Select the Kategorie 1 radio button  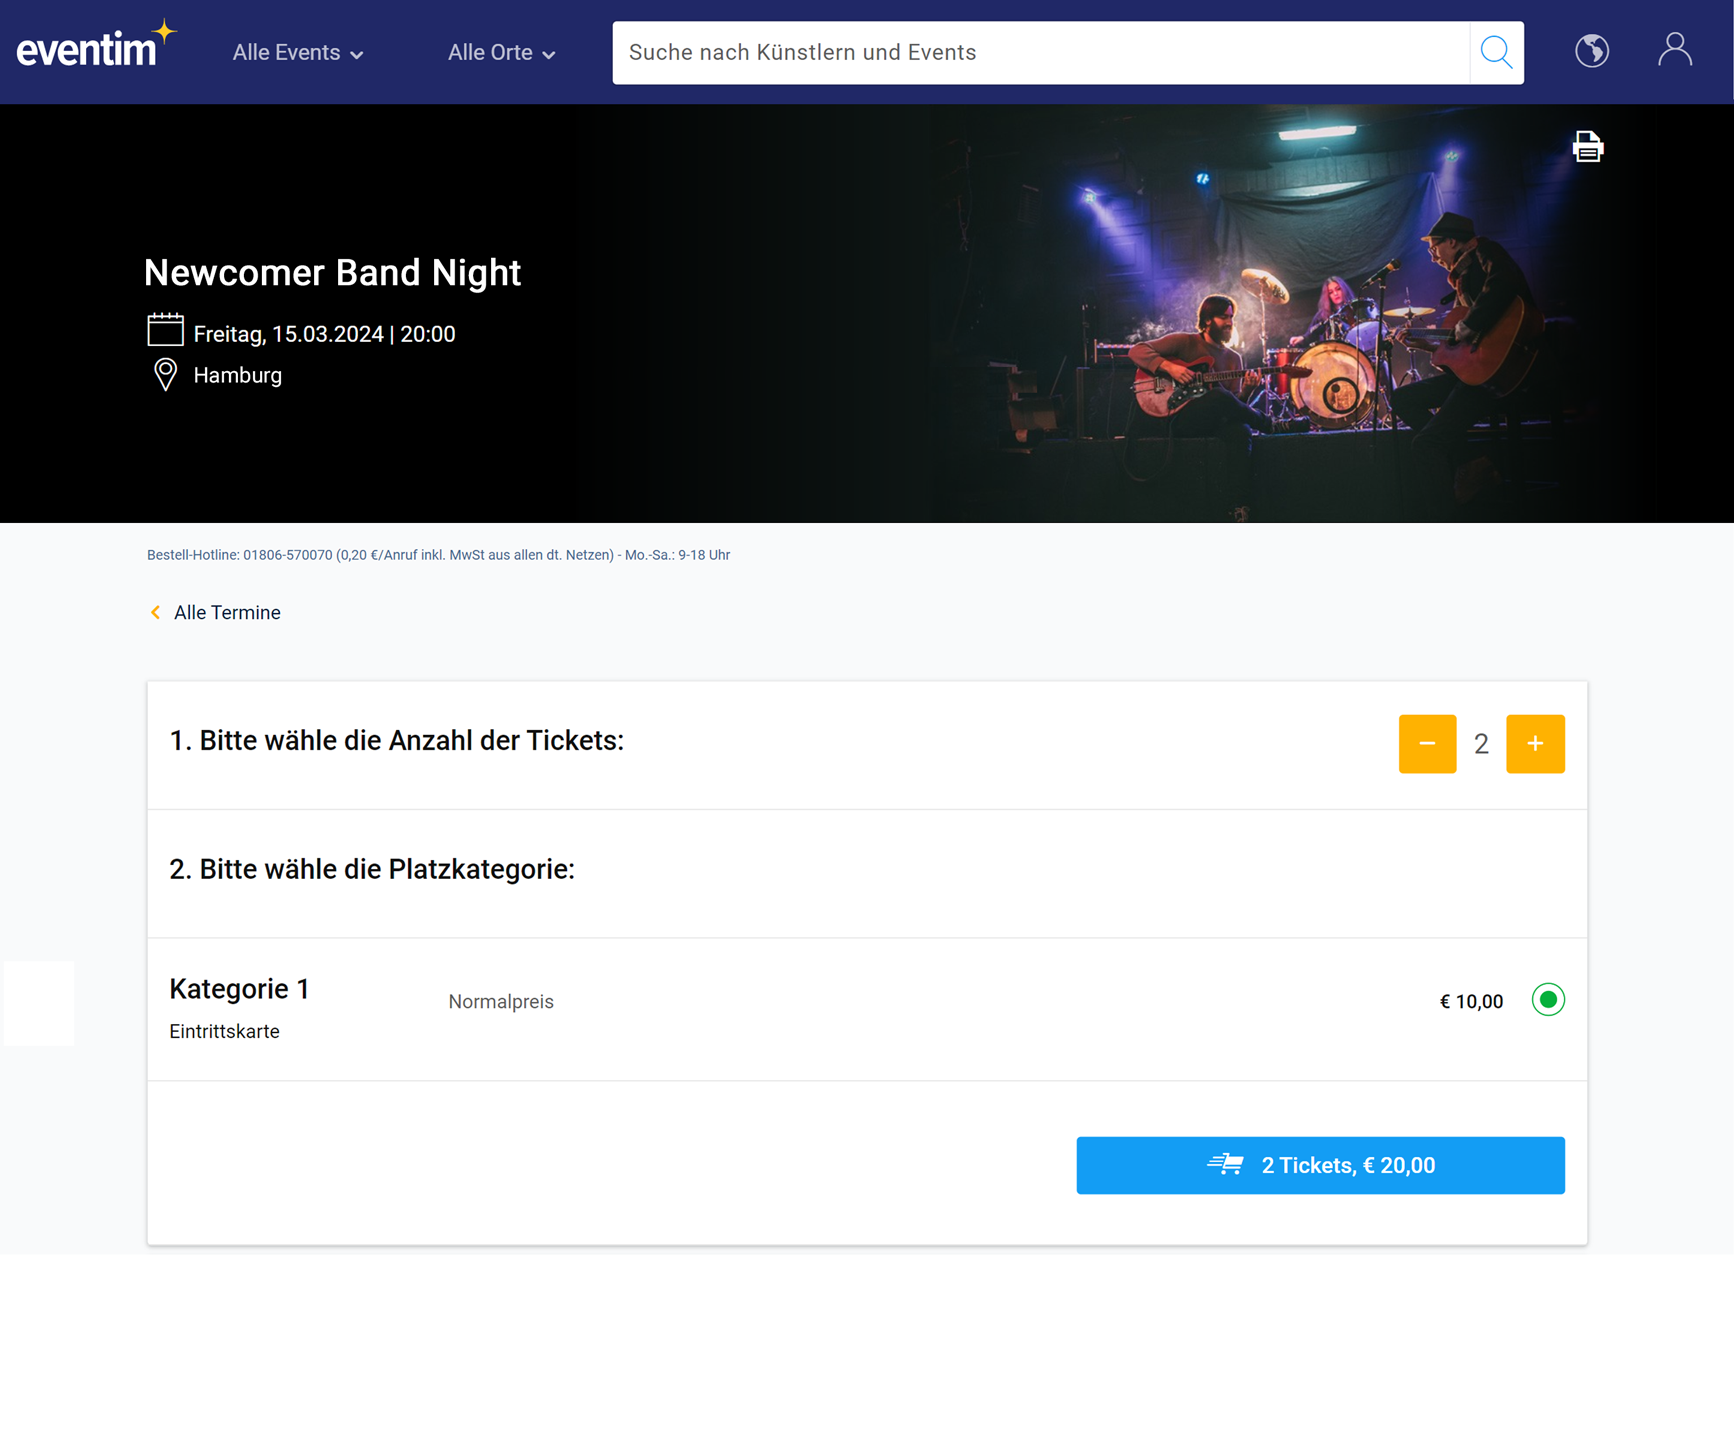point(1547,1000)
